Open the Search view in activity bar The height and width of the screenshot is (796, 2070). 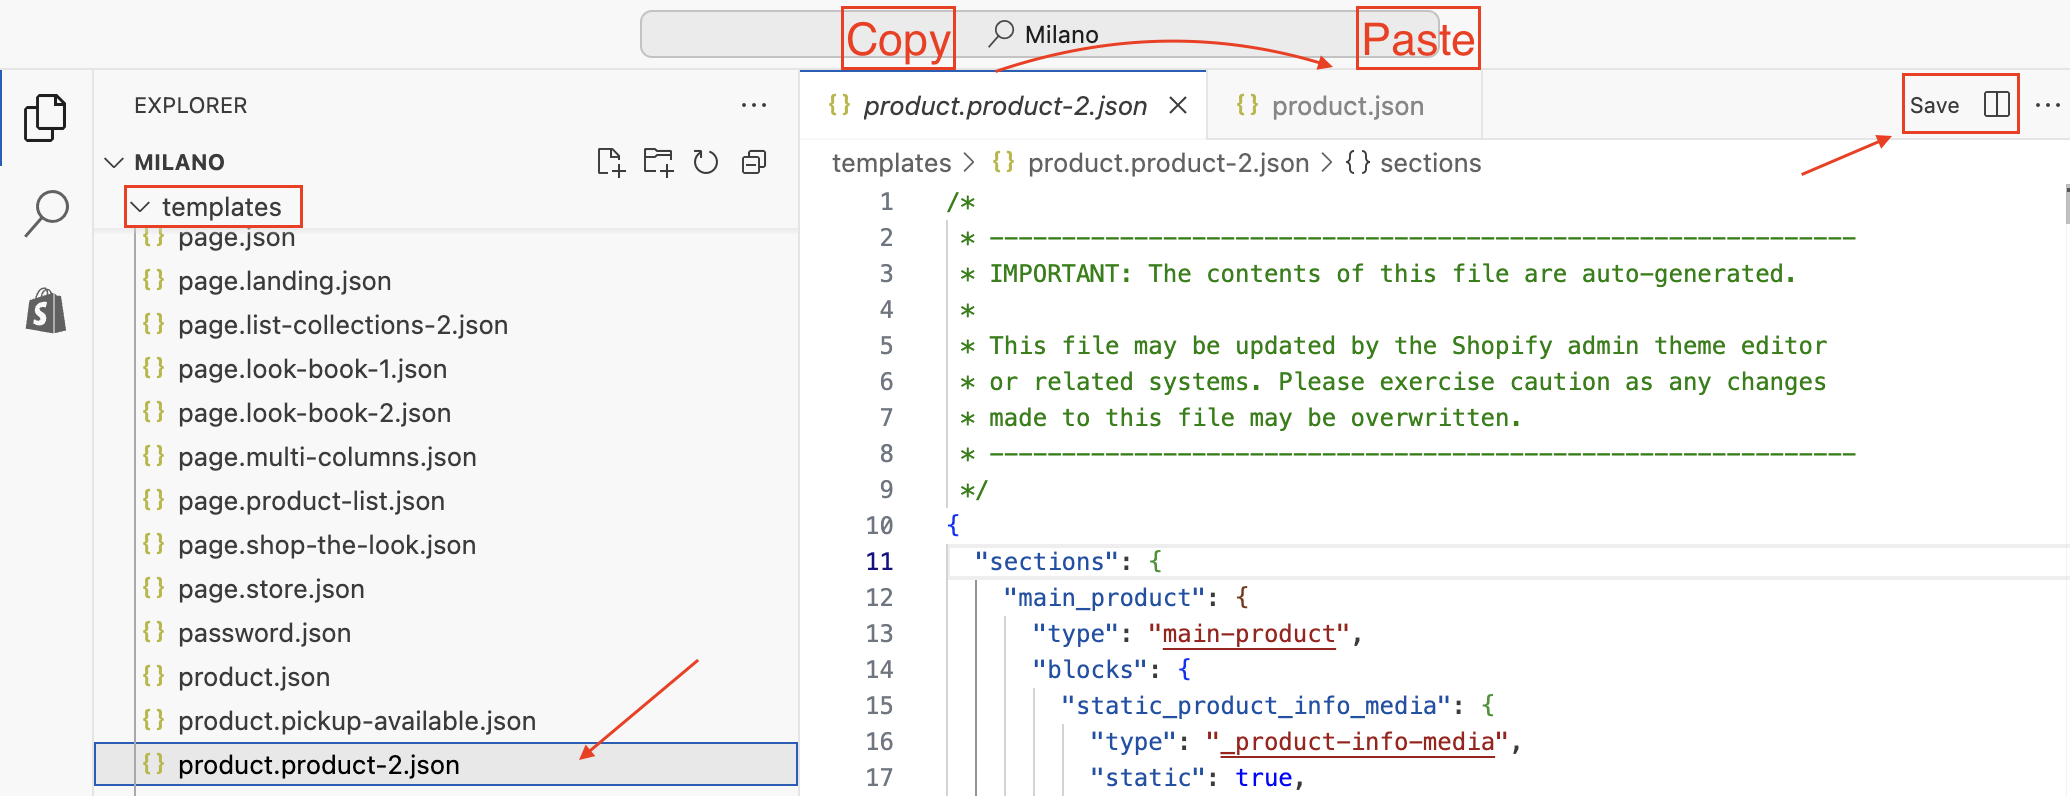coord(46,213)
